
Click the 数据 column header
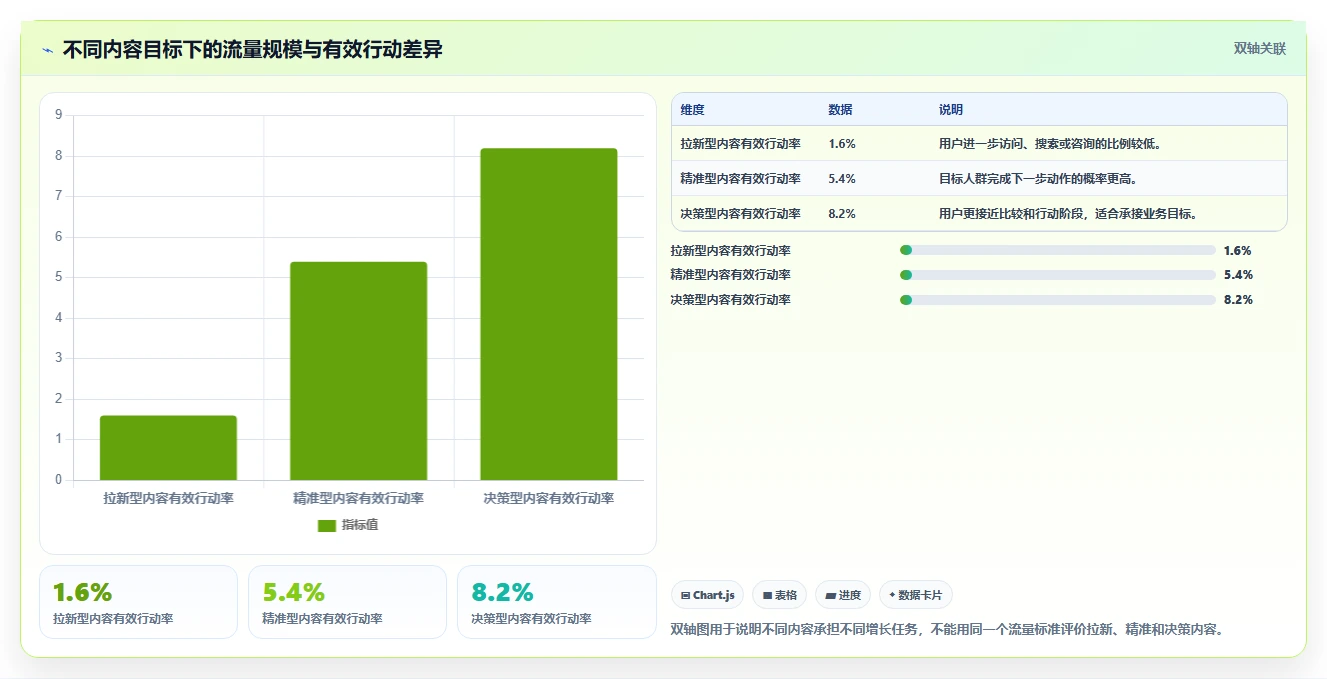840,110
